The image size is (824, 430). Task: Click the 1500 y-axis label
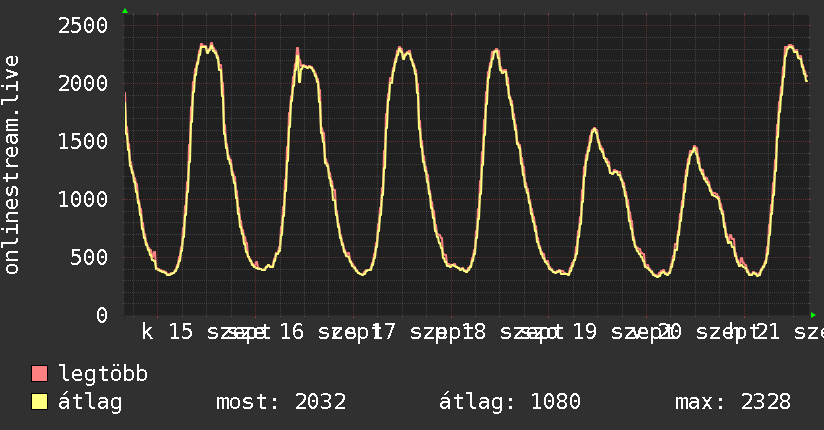(x=83, y=141)
